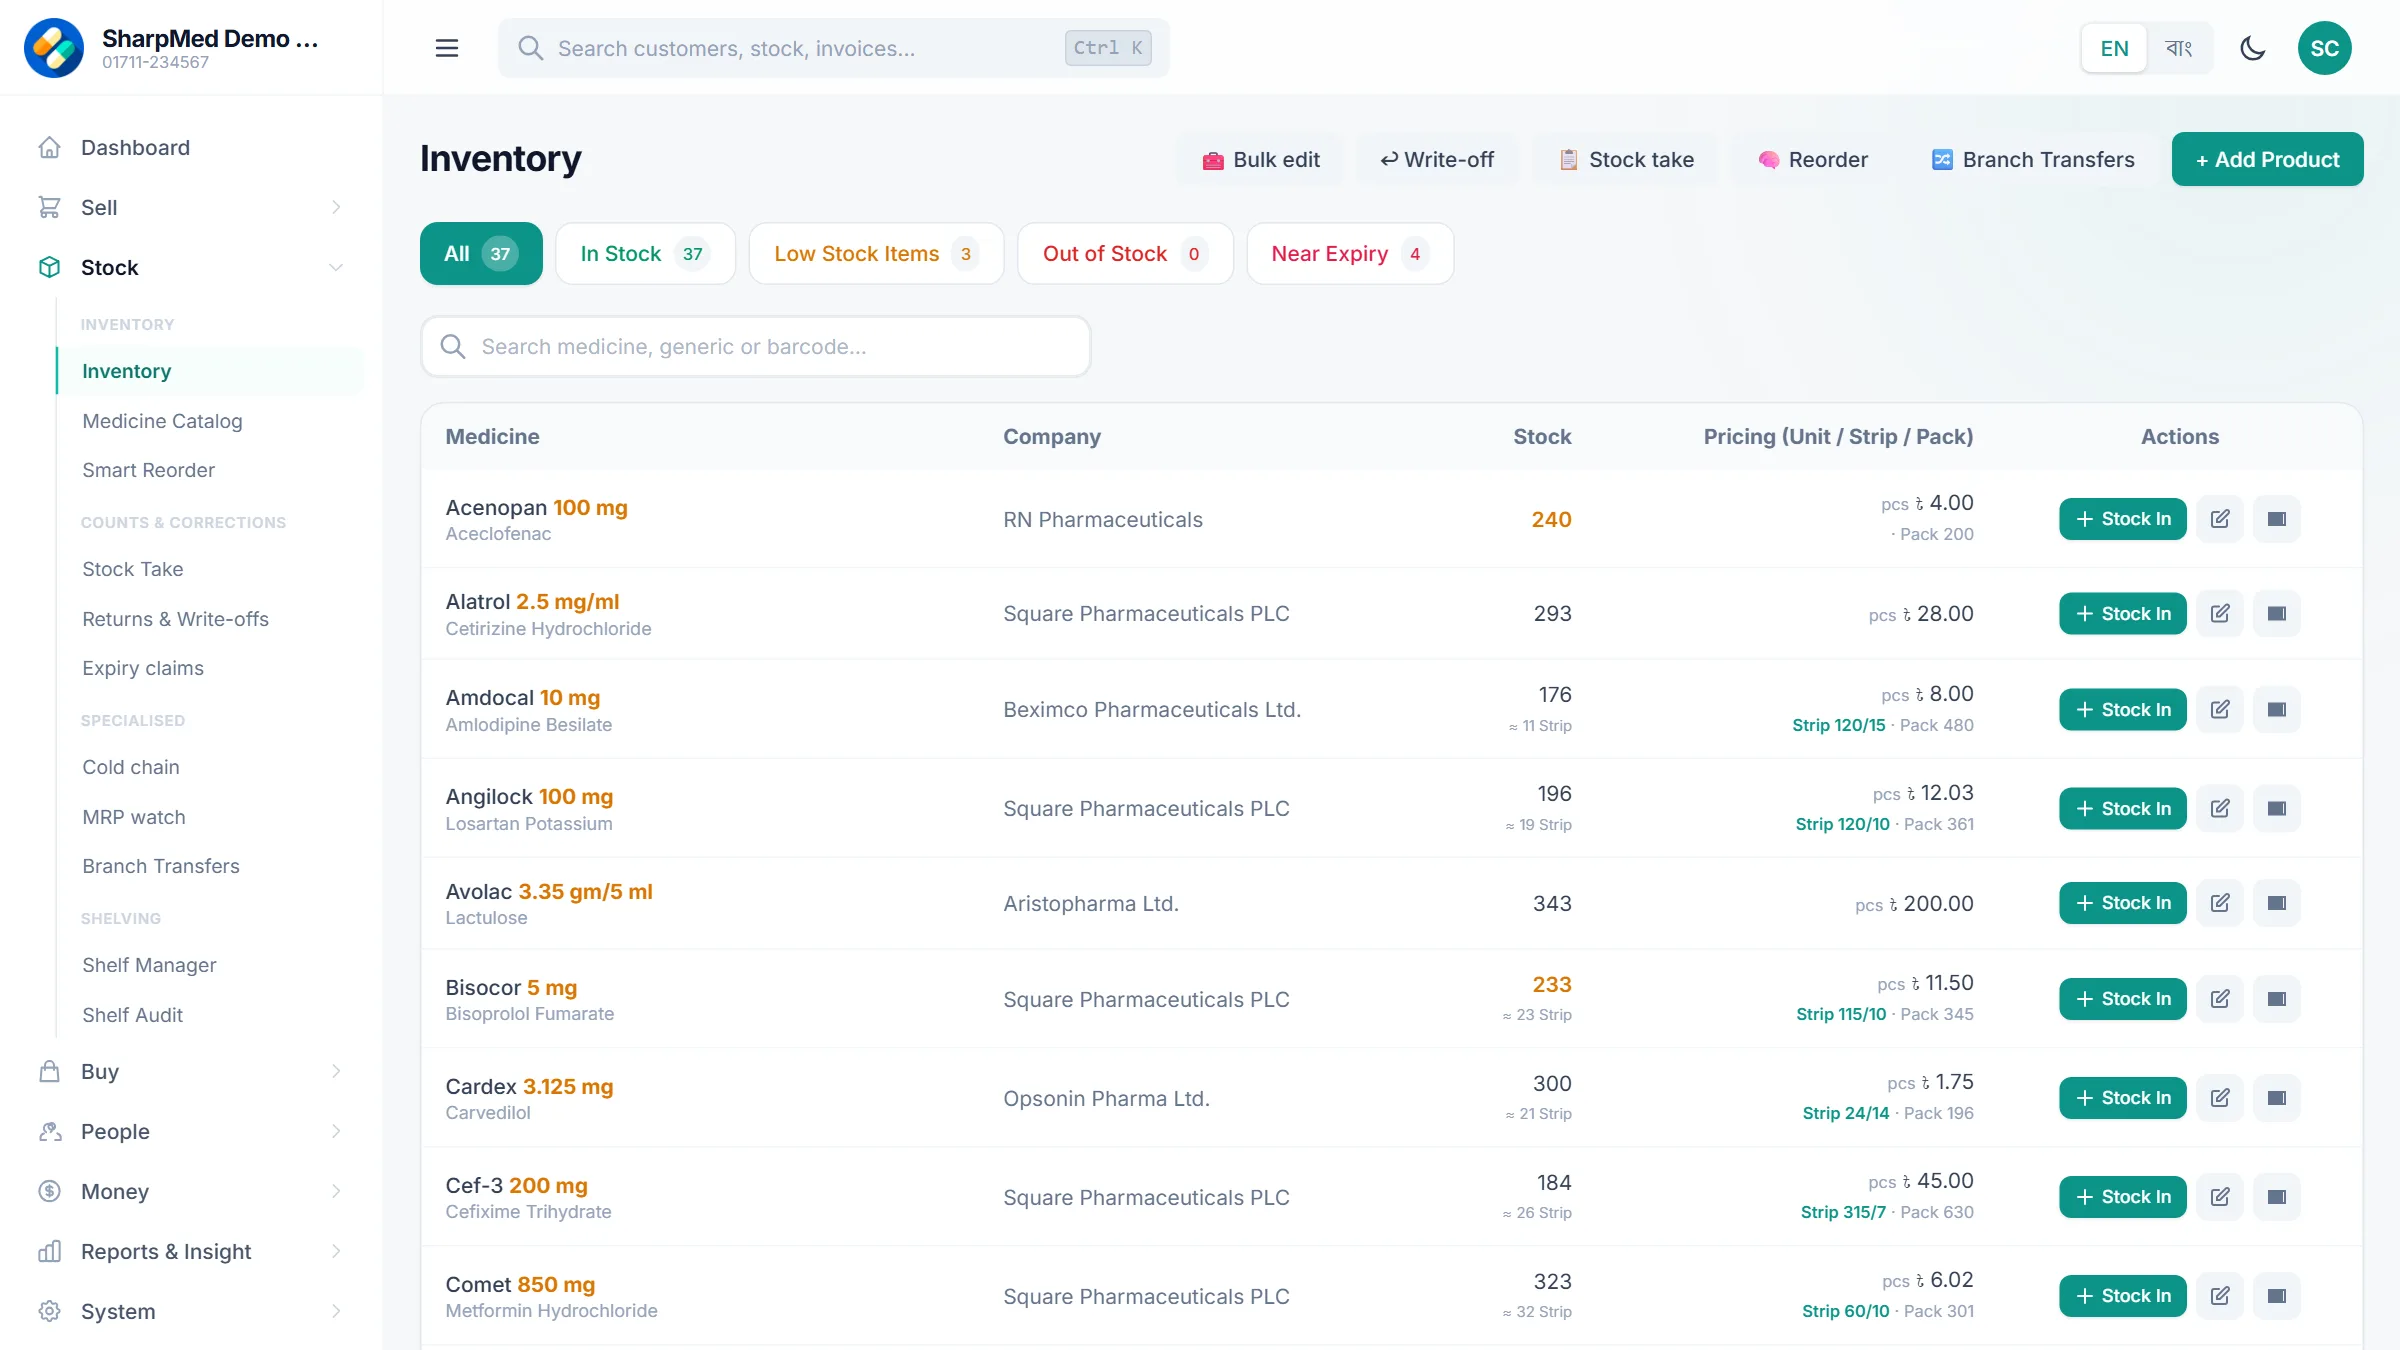The width and height of the screenshot is (2400, 1350).
Task: Click Avolac 3.35 gm/5 ml name
Action: point(549,892)
